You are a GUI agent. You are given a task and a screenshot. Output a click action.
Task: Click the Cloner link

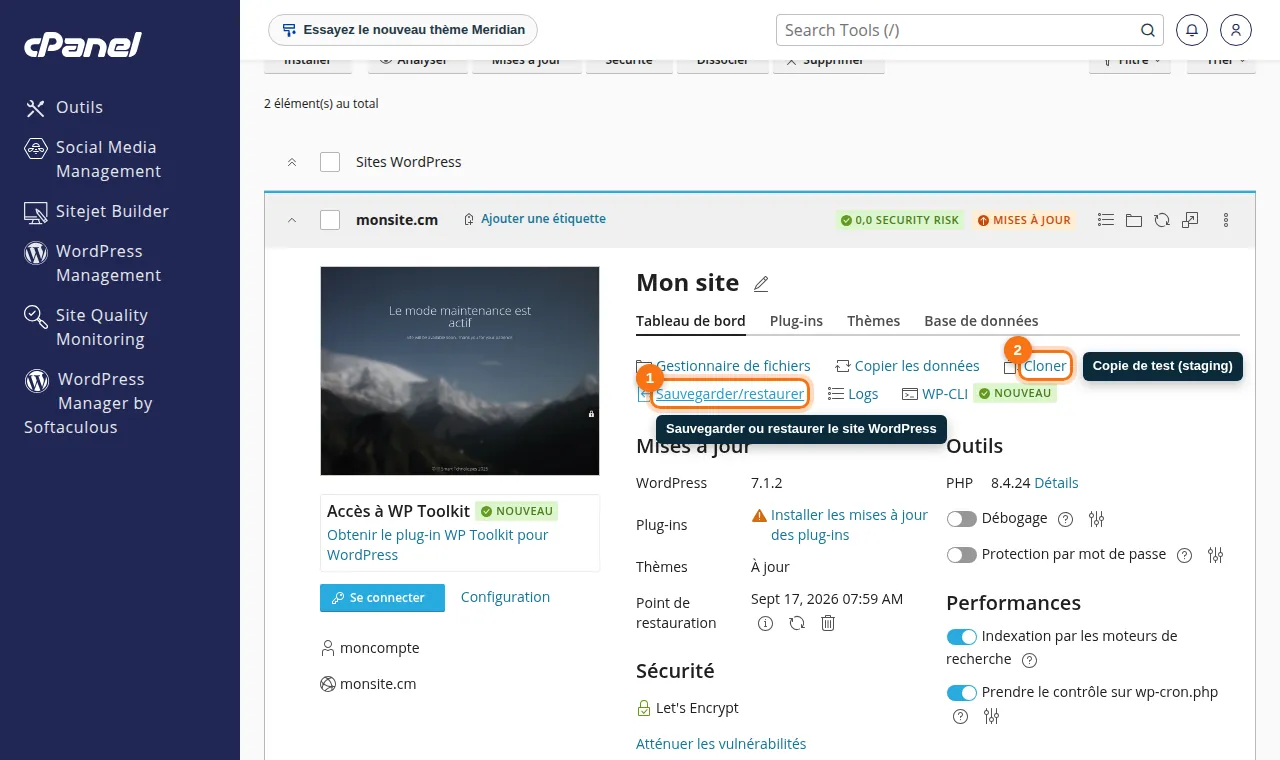1045,366
